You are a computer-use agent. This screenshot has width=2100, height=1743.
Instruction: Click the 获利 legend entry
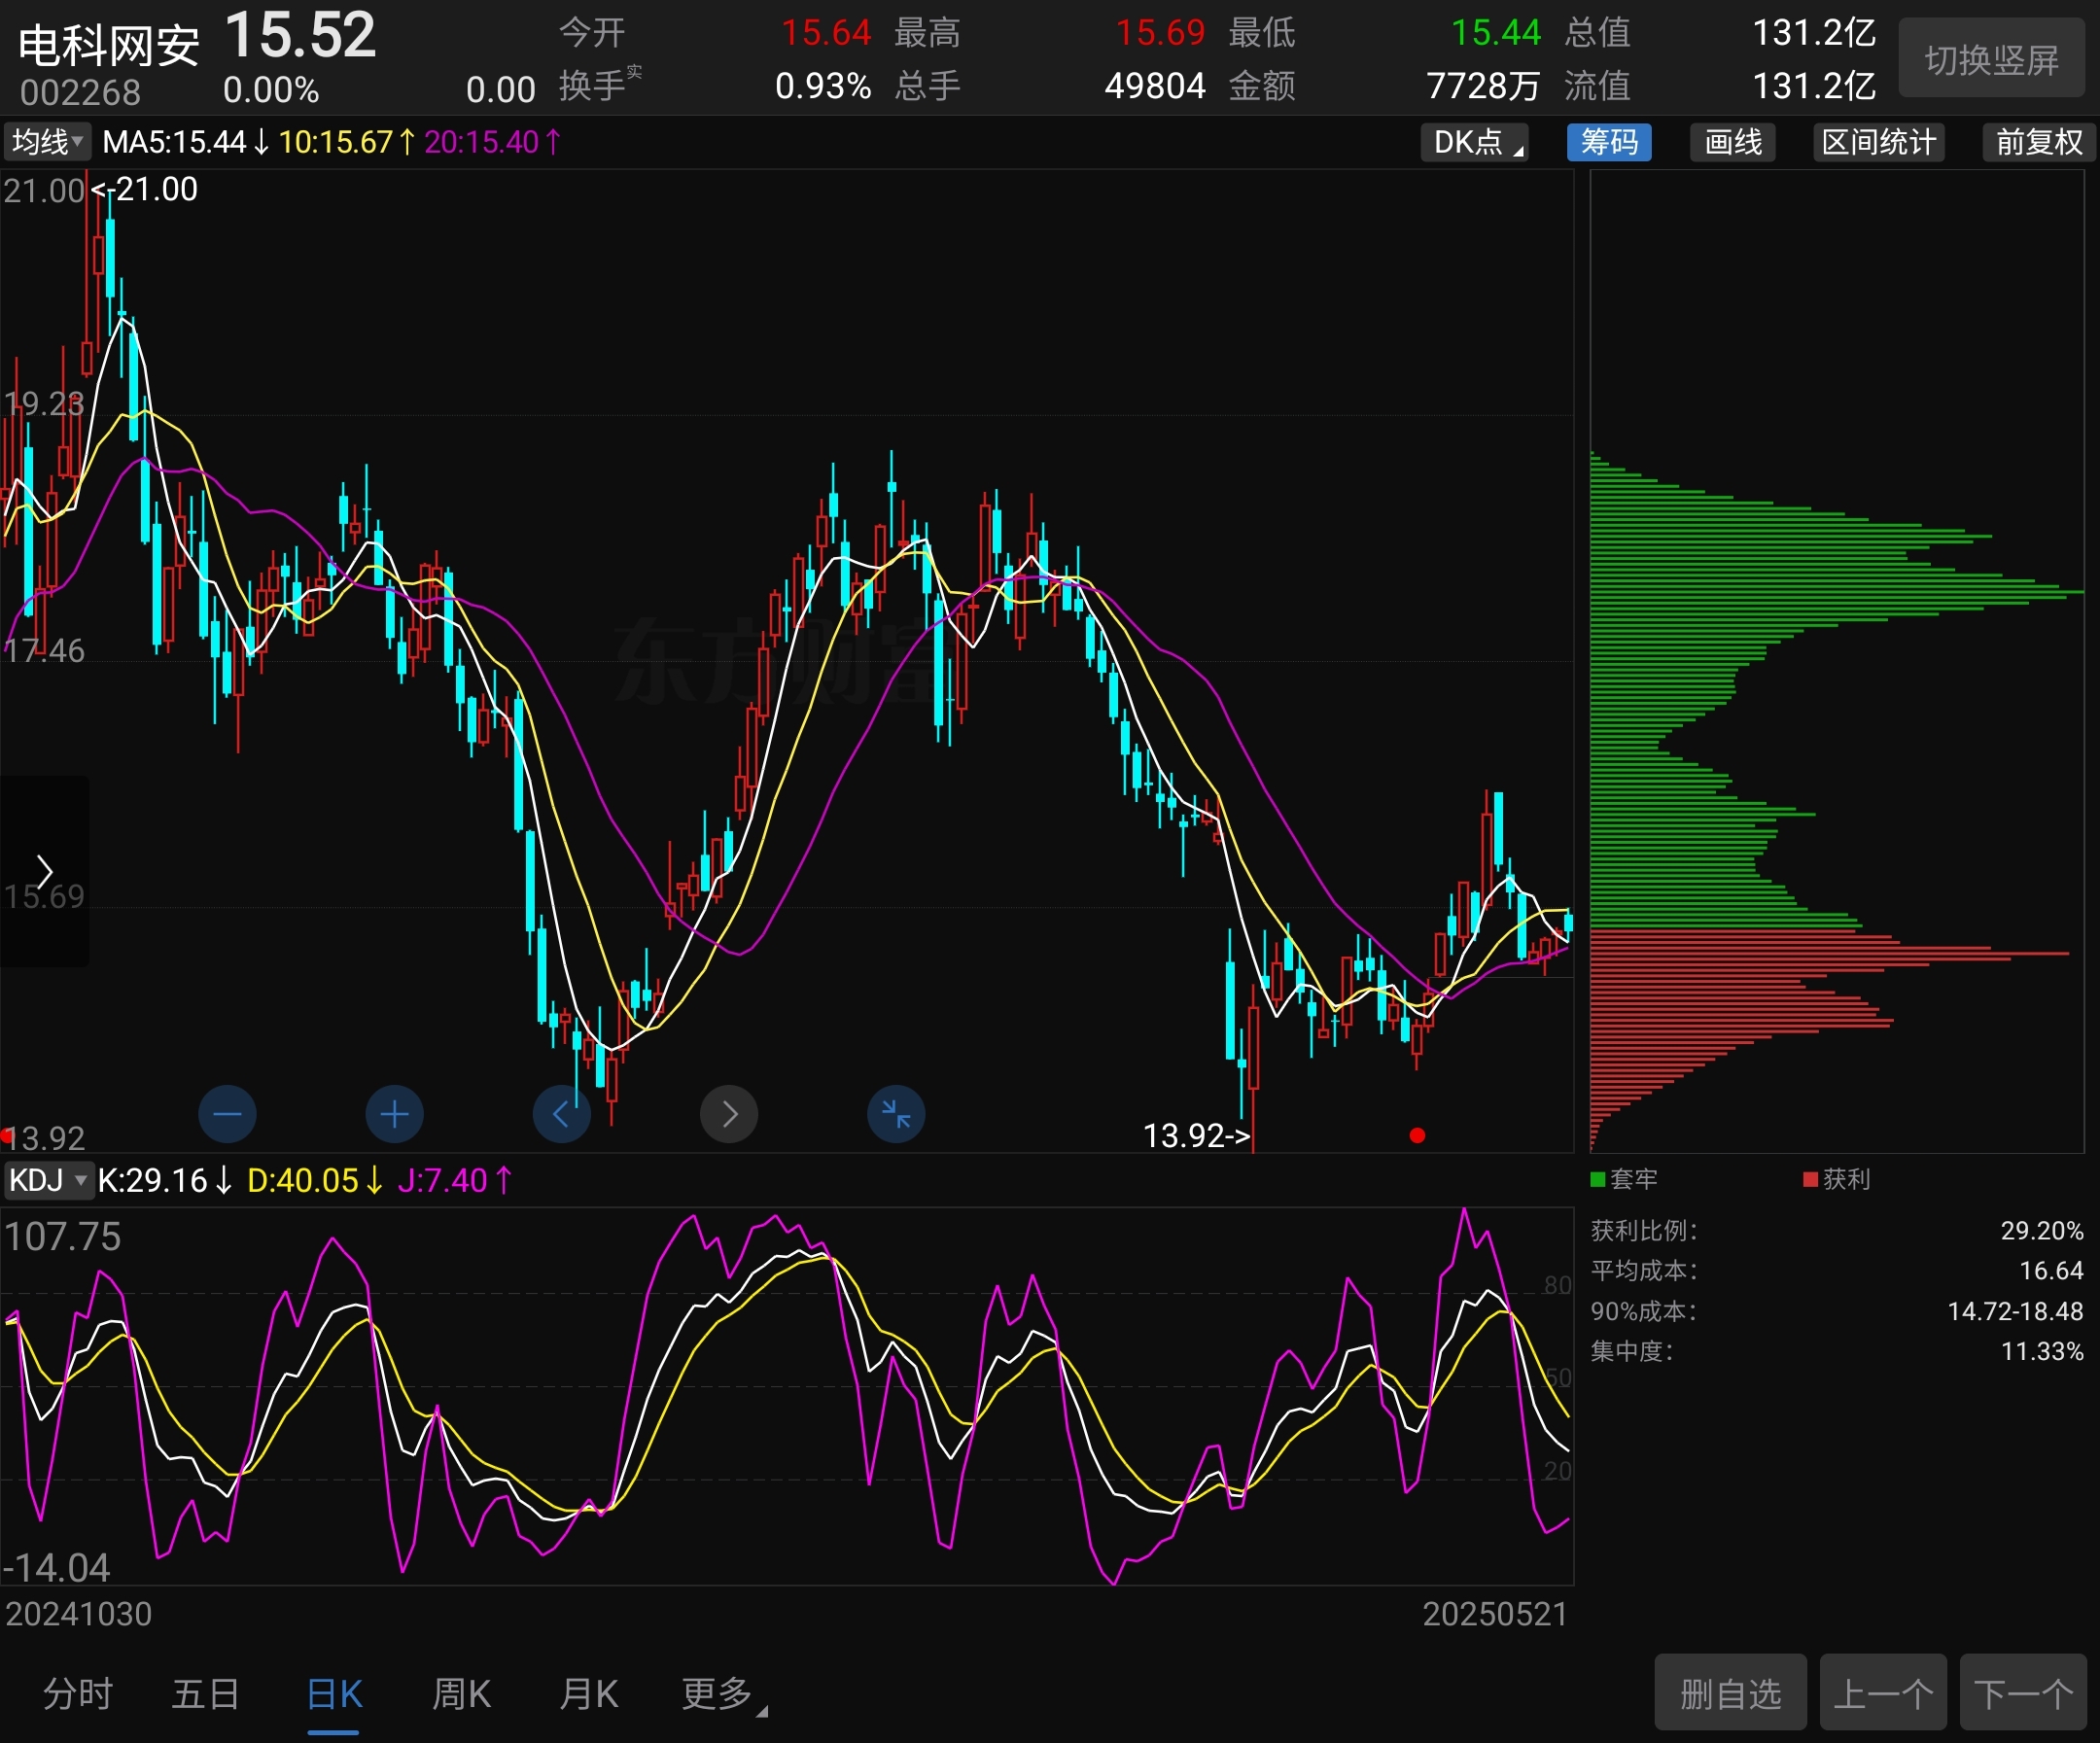1836,1179
